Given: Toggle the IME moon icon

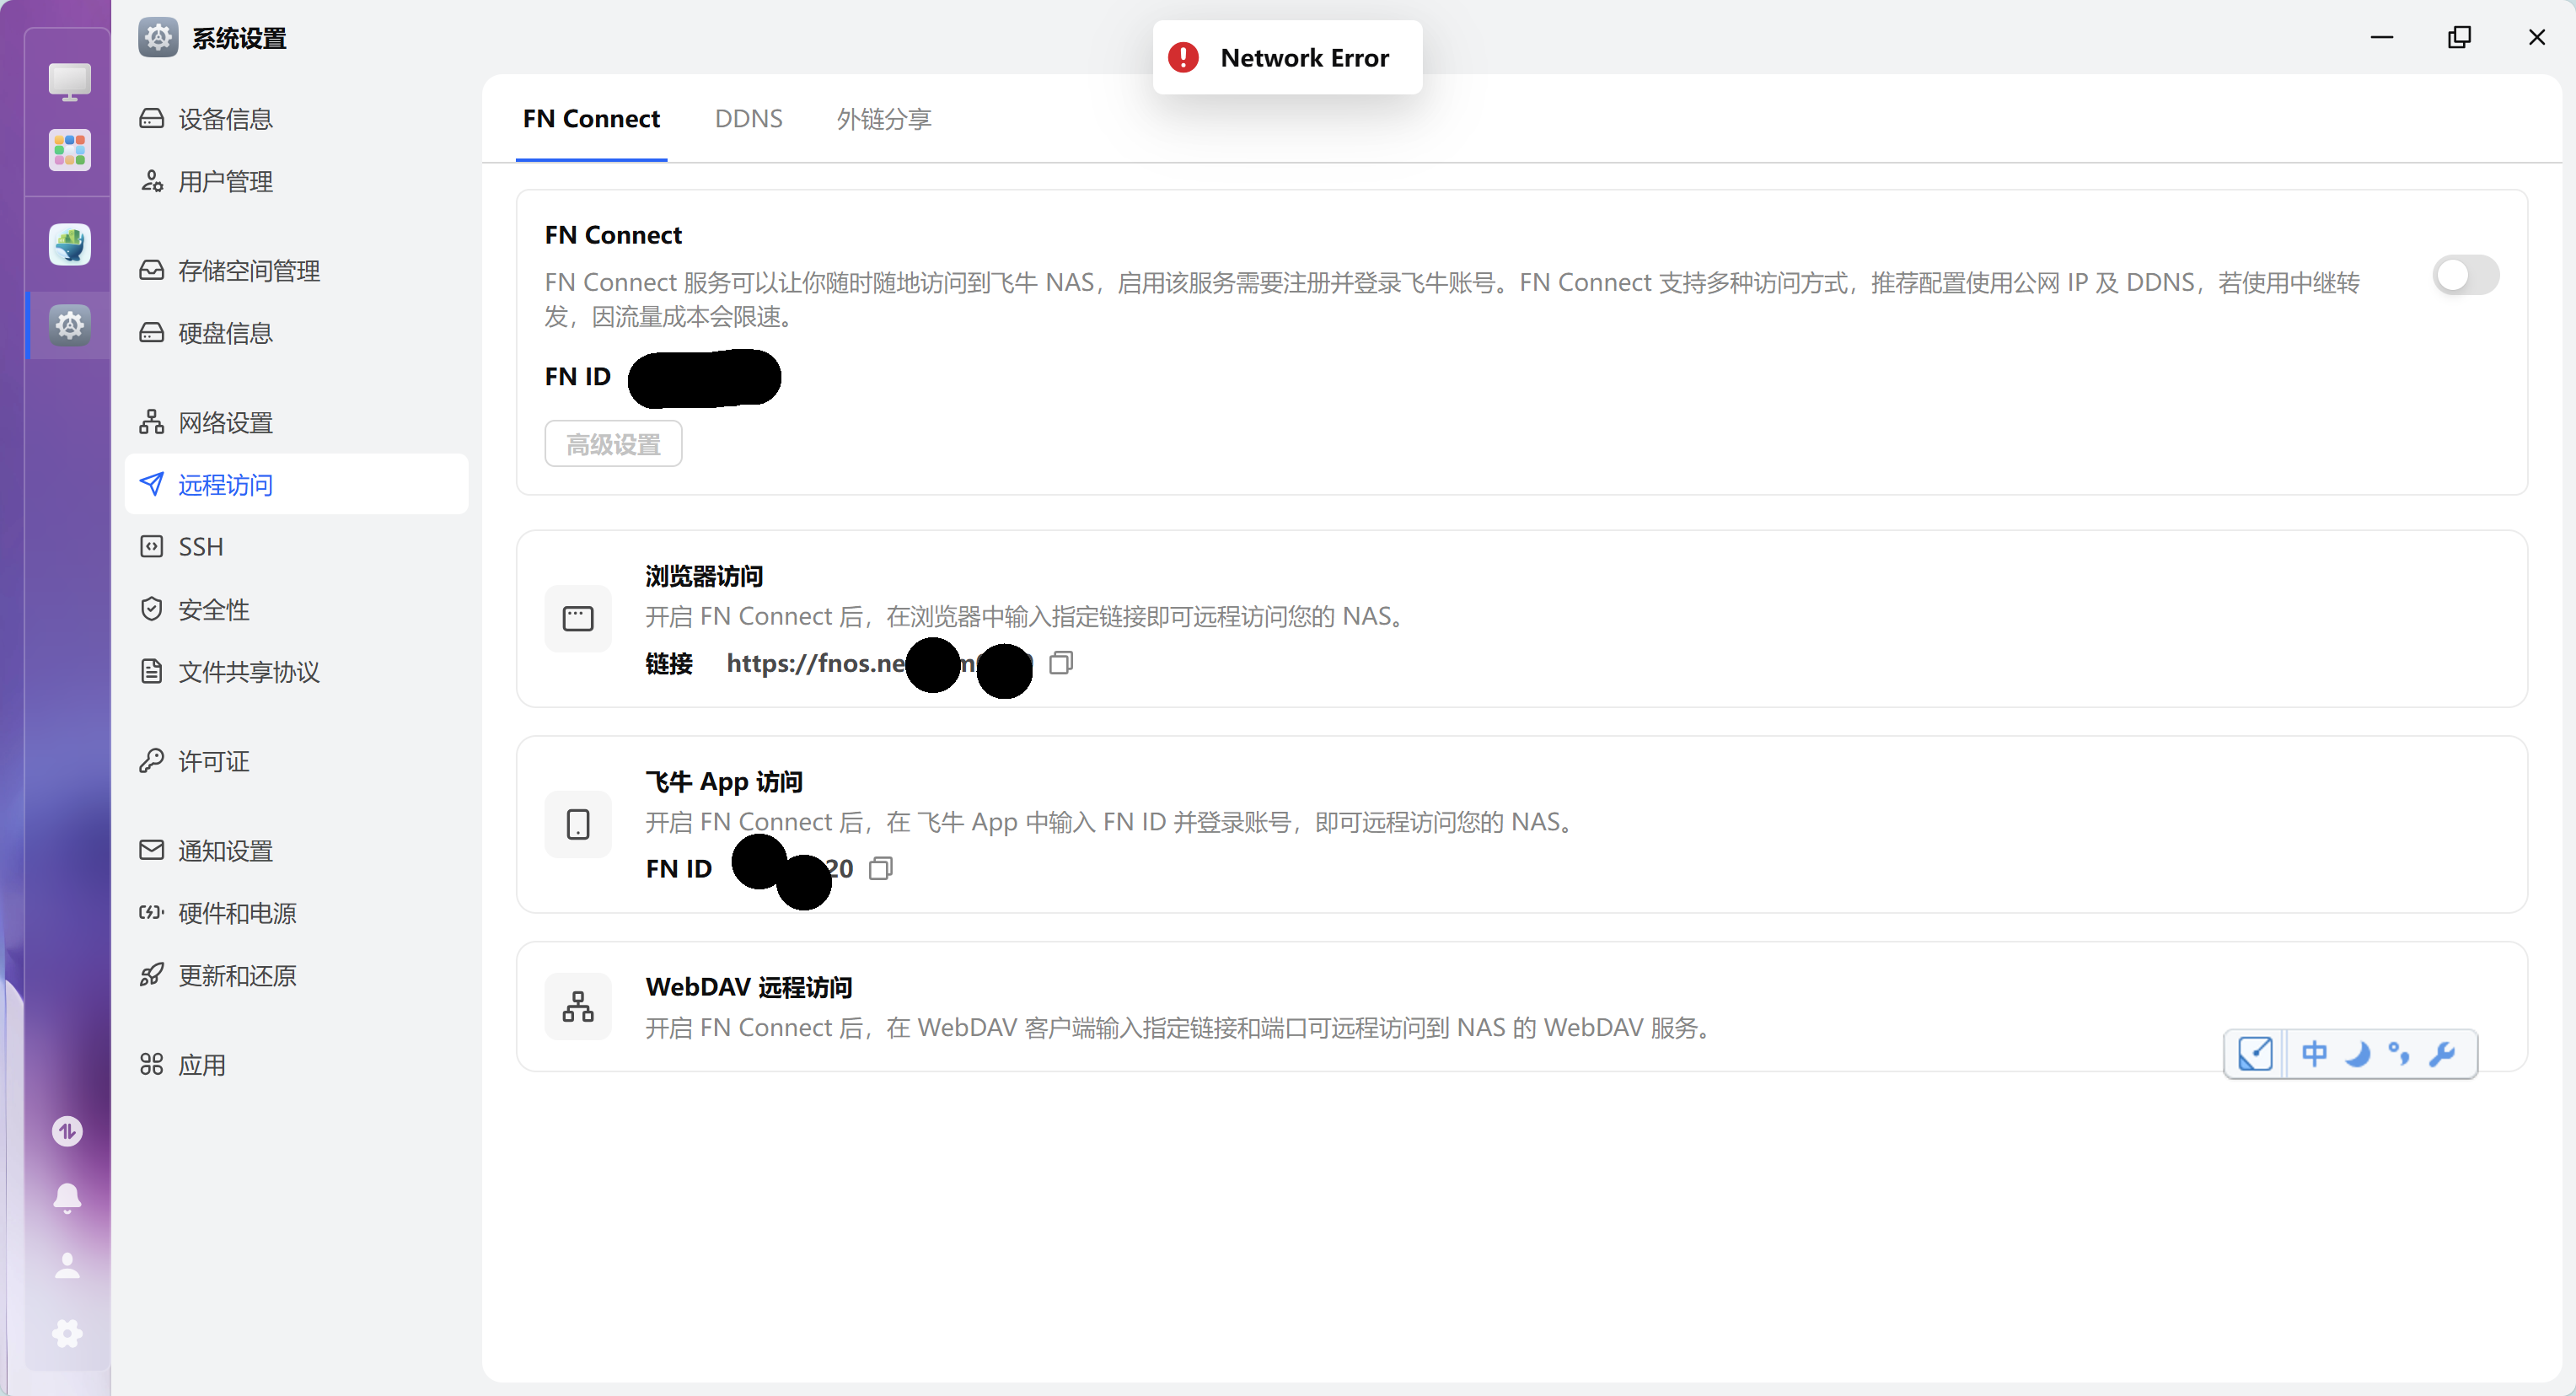Looking at the screenshot, I should click(x=2357, y=1054).
